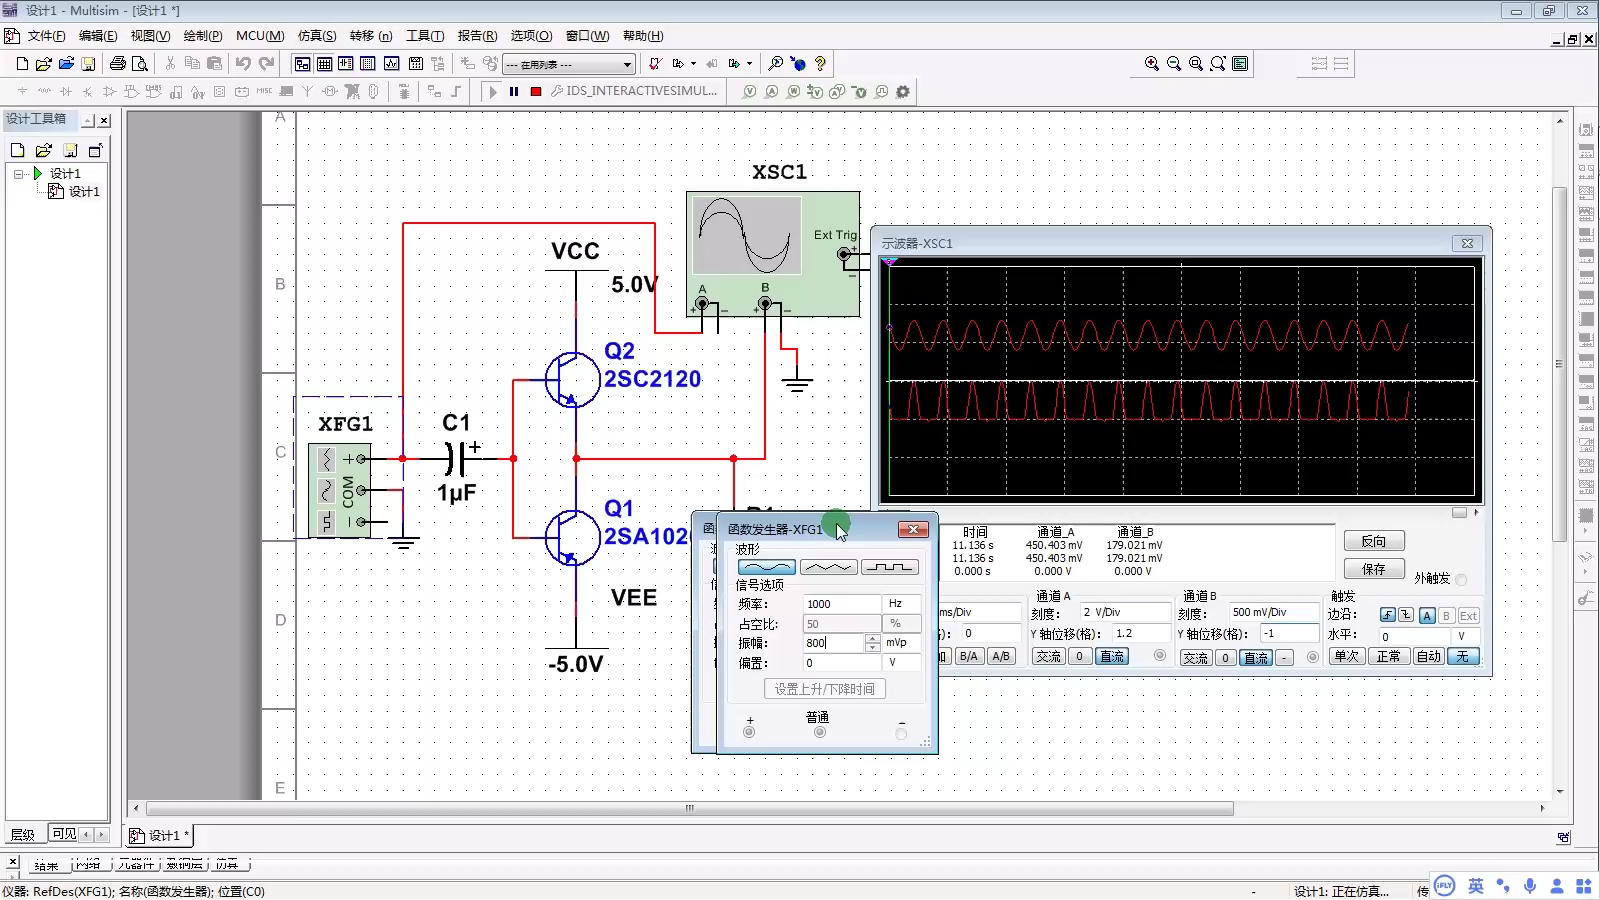
Task: Set Channel A coupling to DC (直流)
Action: click(1112, 656)
